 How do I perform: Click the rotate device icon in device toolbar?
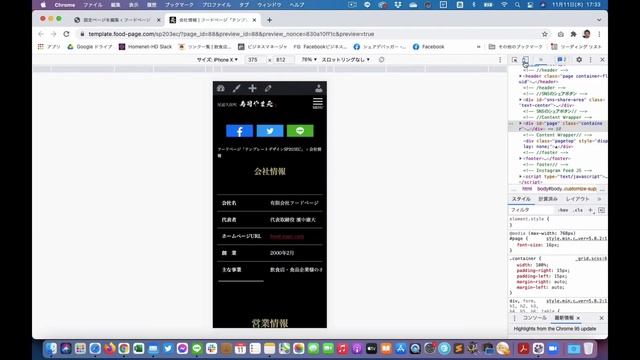click(x=381, y=60)
